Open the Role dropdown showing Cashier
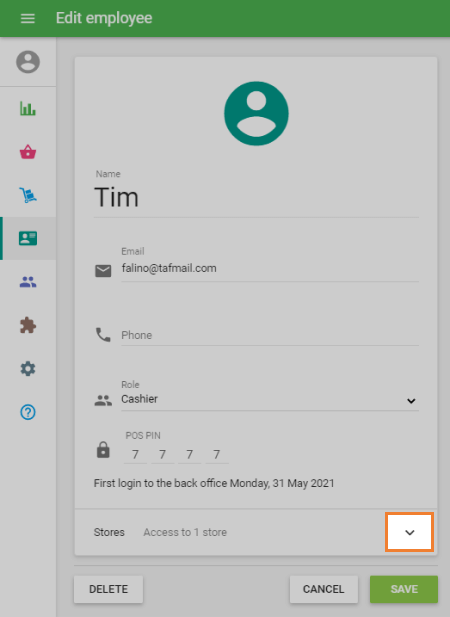The height and width of the screenshot is (617, 450). (x=270, y=399)
